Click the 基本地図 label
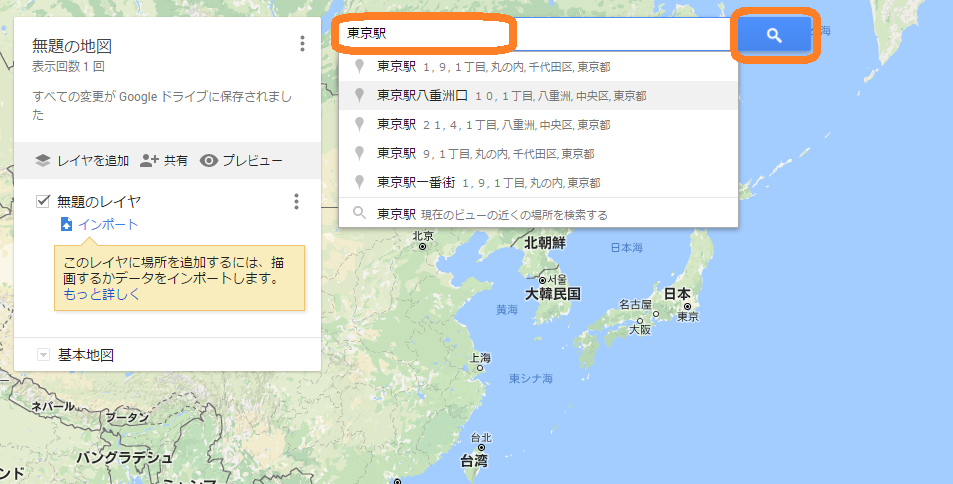953x484 pixels. click(86, 354)
